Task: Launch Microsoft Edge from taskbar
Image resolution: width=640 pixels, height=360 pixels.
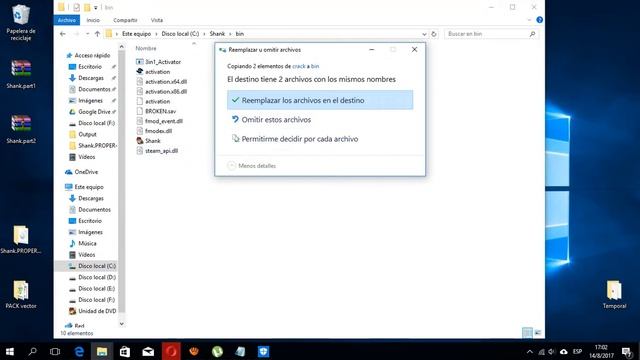Action: click(79, 351)
